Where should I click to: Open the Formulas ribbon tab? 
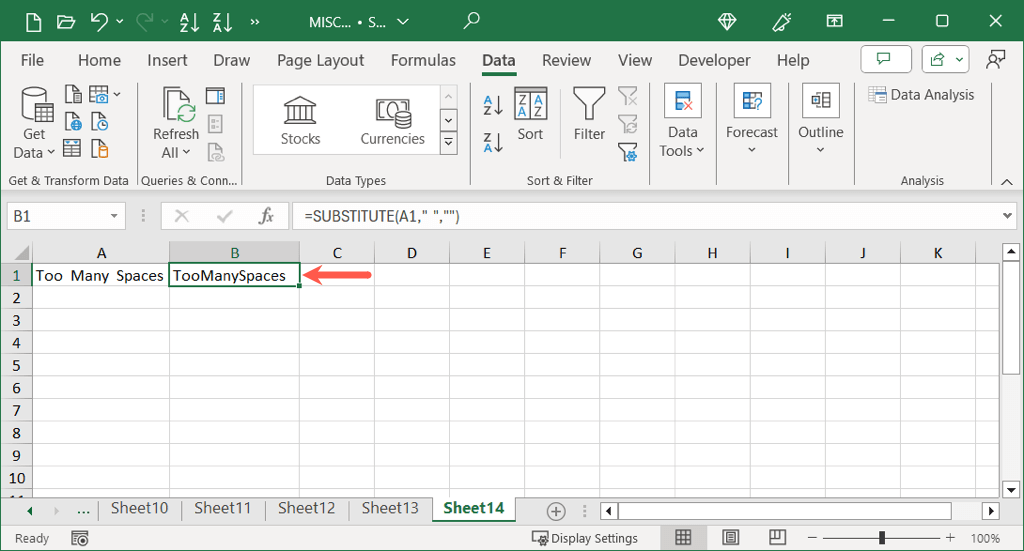tap(423, 60)
